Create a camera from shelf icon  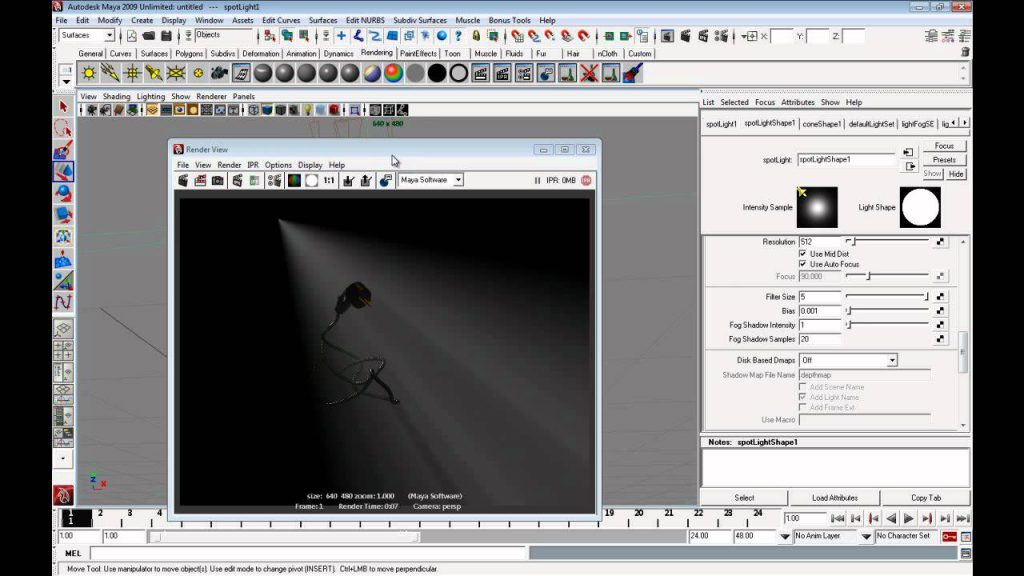(219, 73)
